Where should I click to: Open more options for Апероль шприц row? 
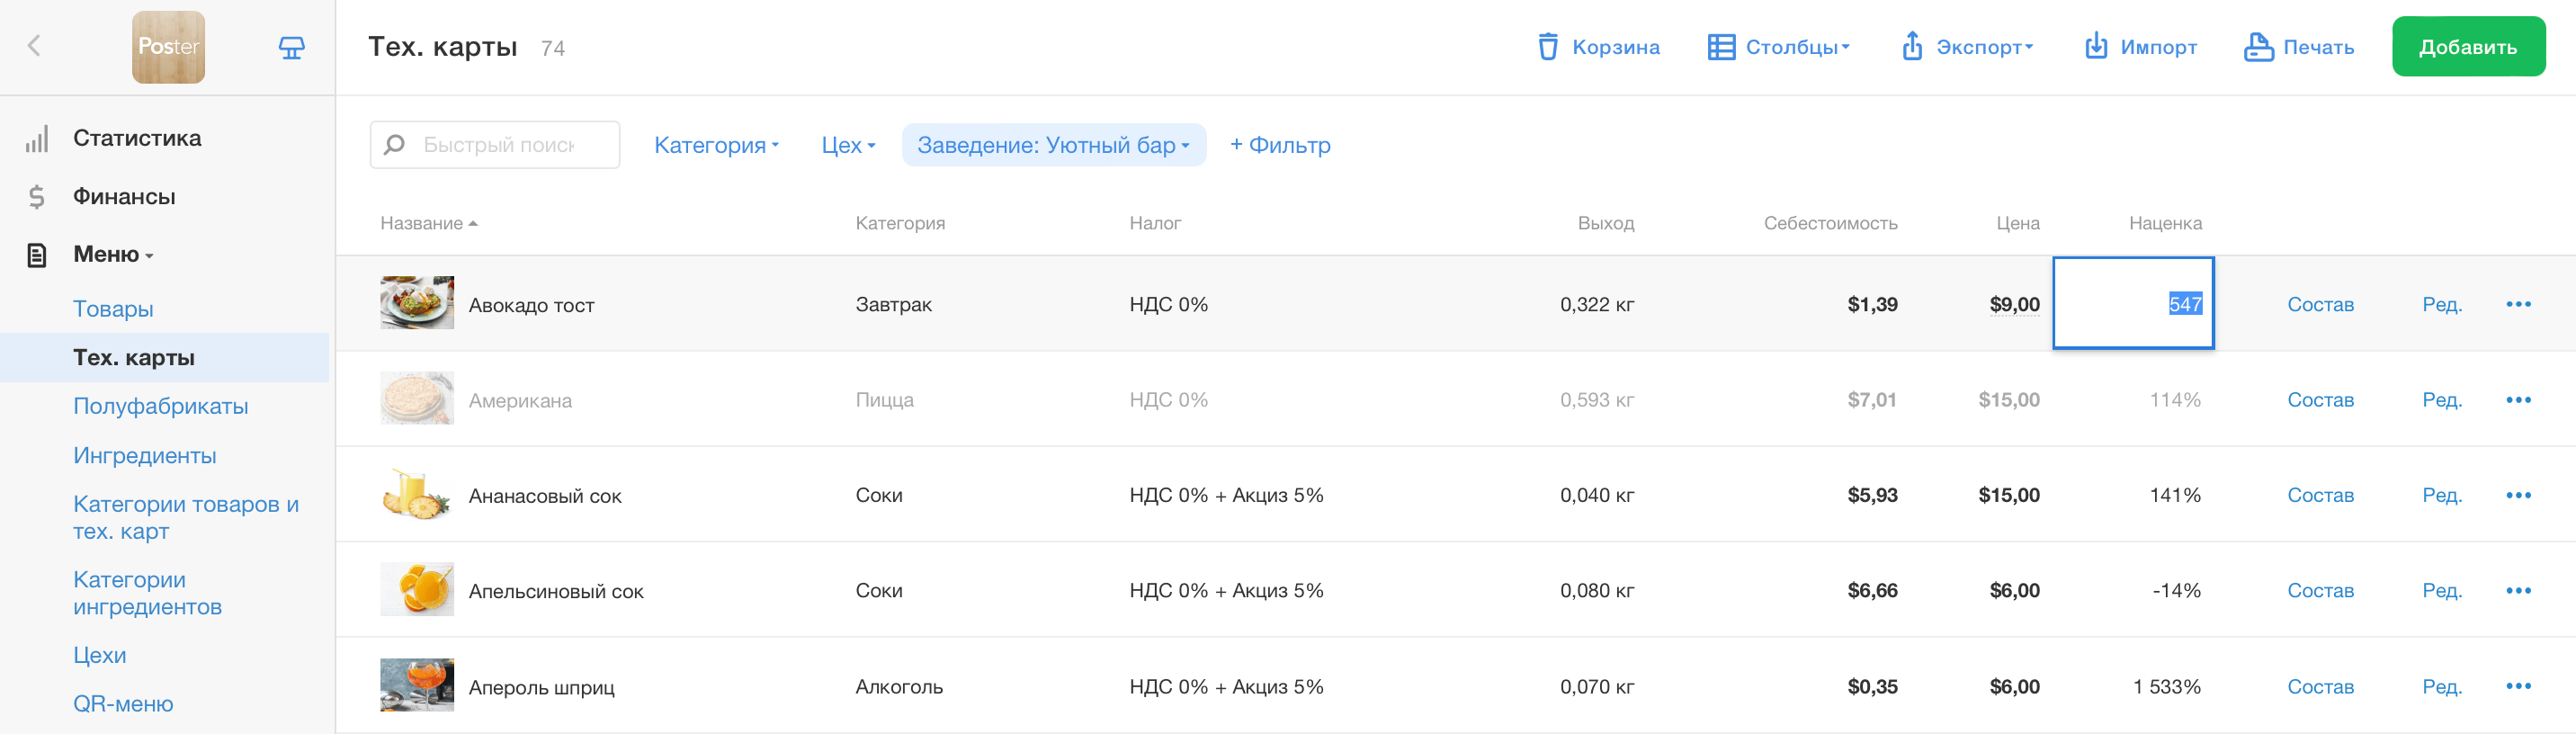click(2518, 686)
